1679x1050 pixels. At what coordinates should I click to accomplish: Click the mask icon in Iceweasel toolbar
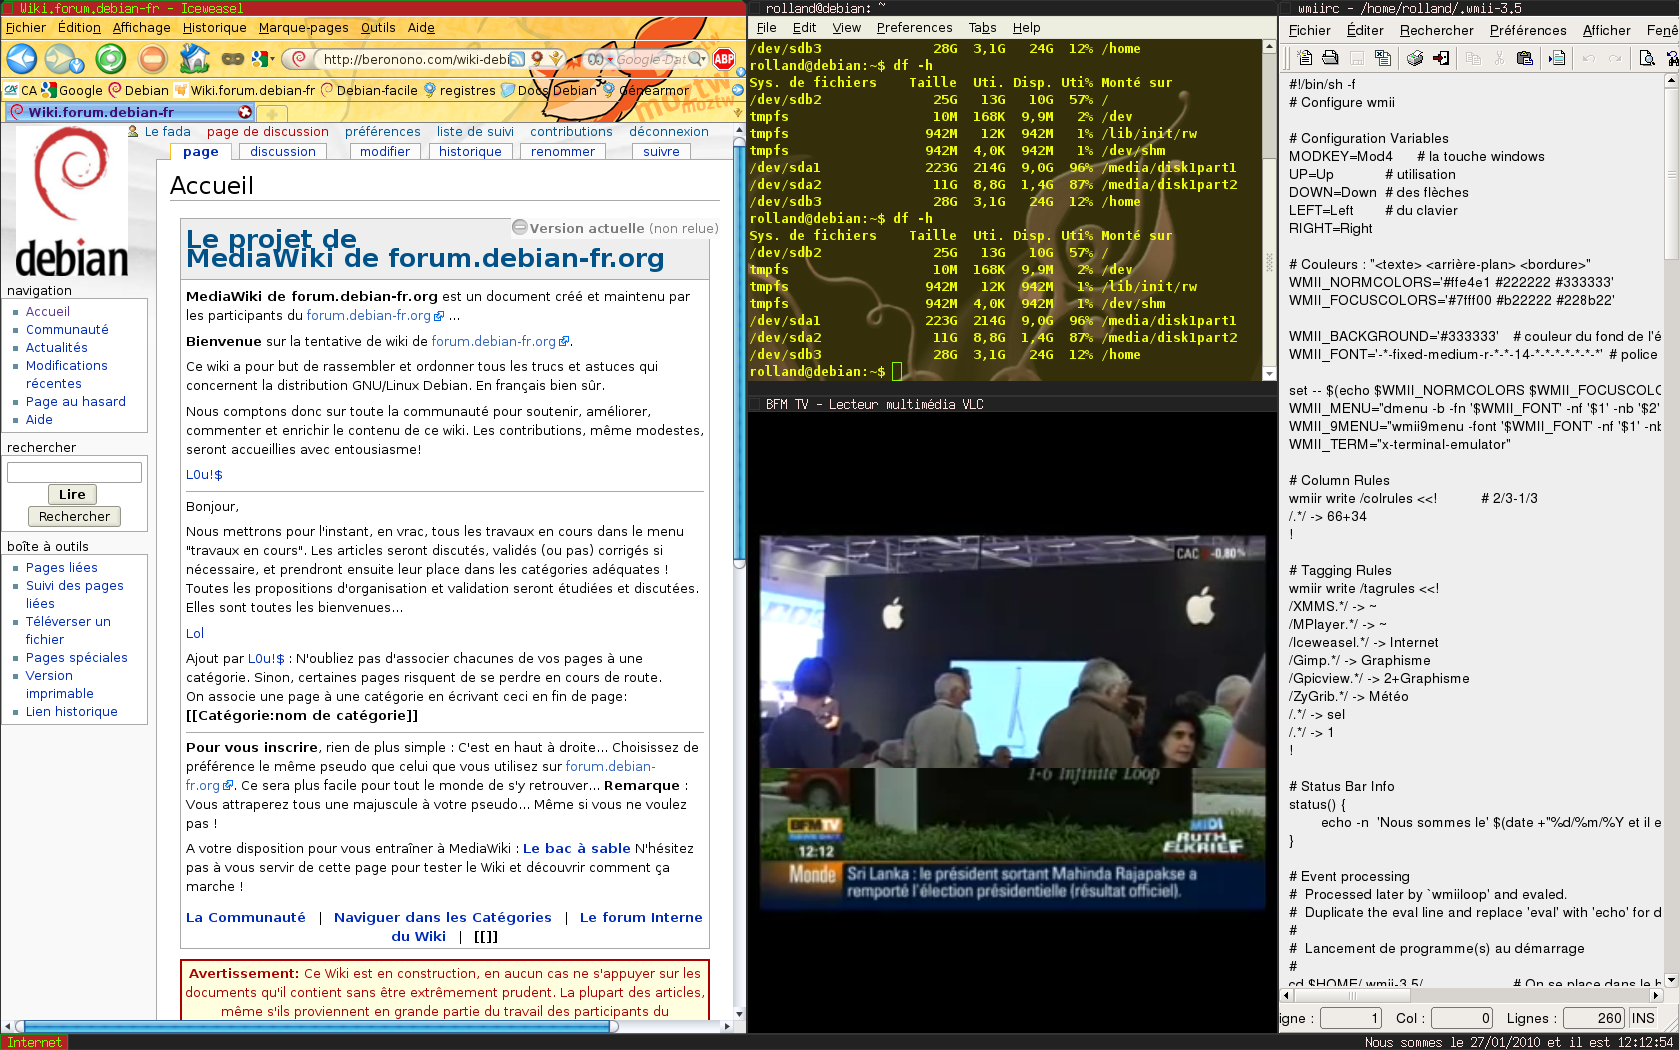click(x=232, y=59)
